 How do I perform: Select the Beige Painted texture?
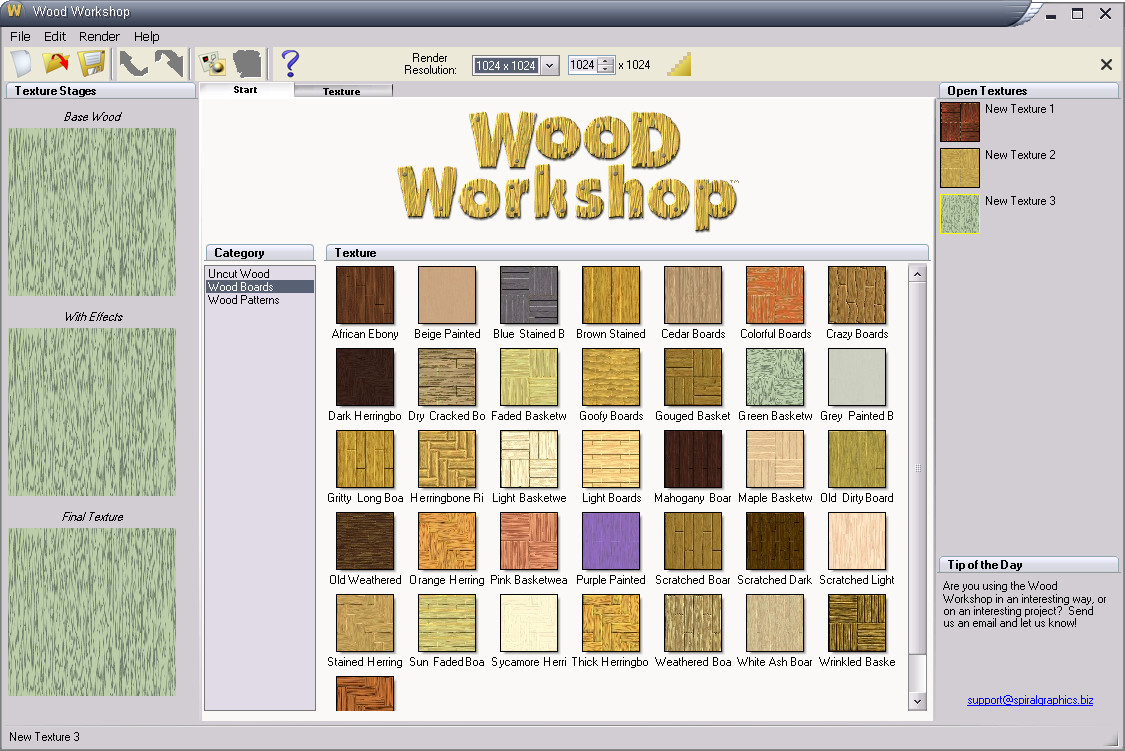pyautogui.click(x=447, y=295)
